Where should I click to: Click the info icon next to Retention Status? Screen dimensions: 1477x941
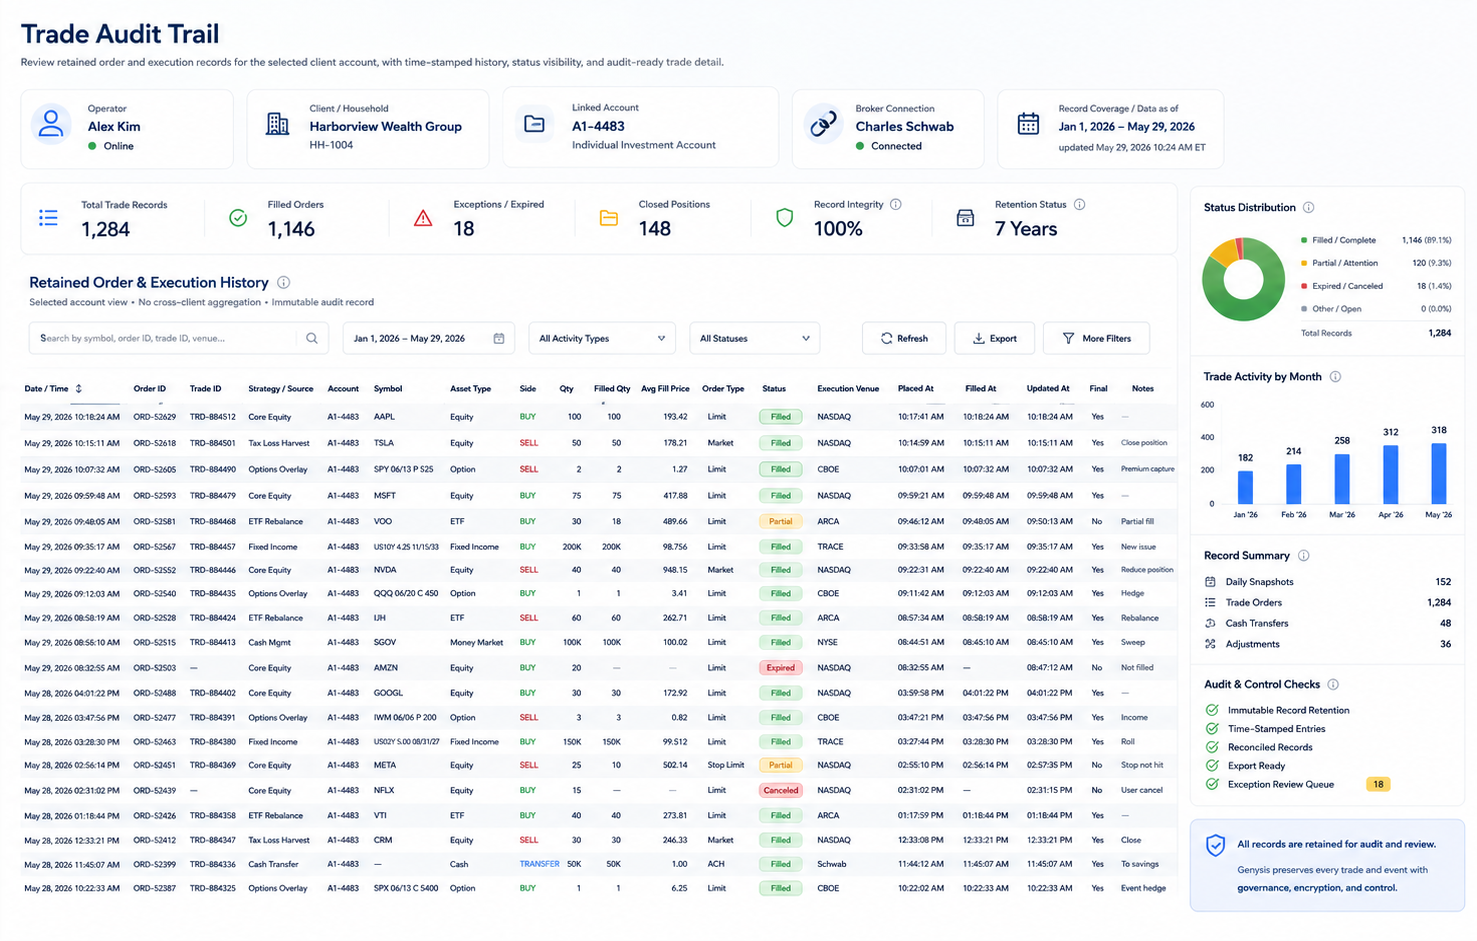(1080, 204)
